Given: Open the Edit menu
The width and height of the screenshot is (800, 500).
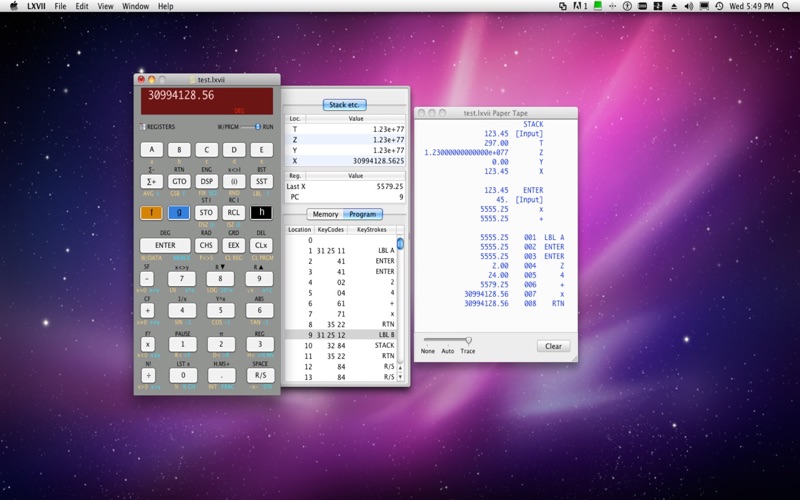Looking at the screenshot, I should tap(81, 6).
